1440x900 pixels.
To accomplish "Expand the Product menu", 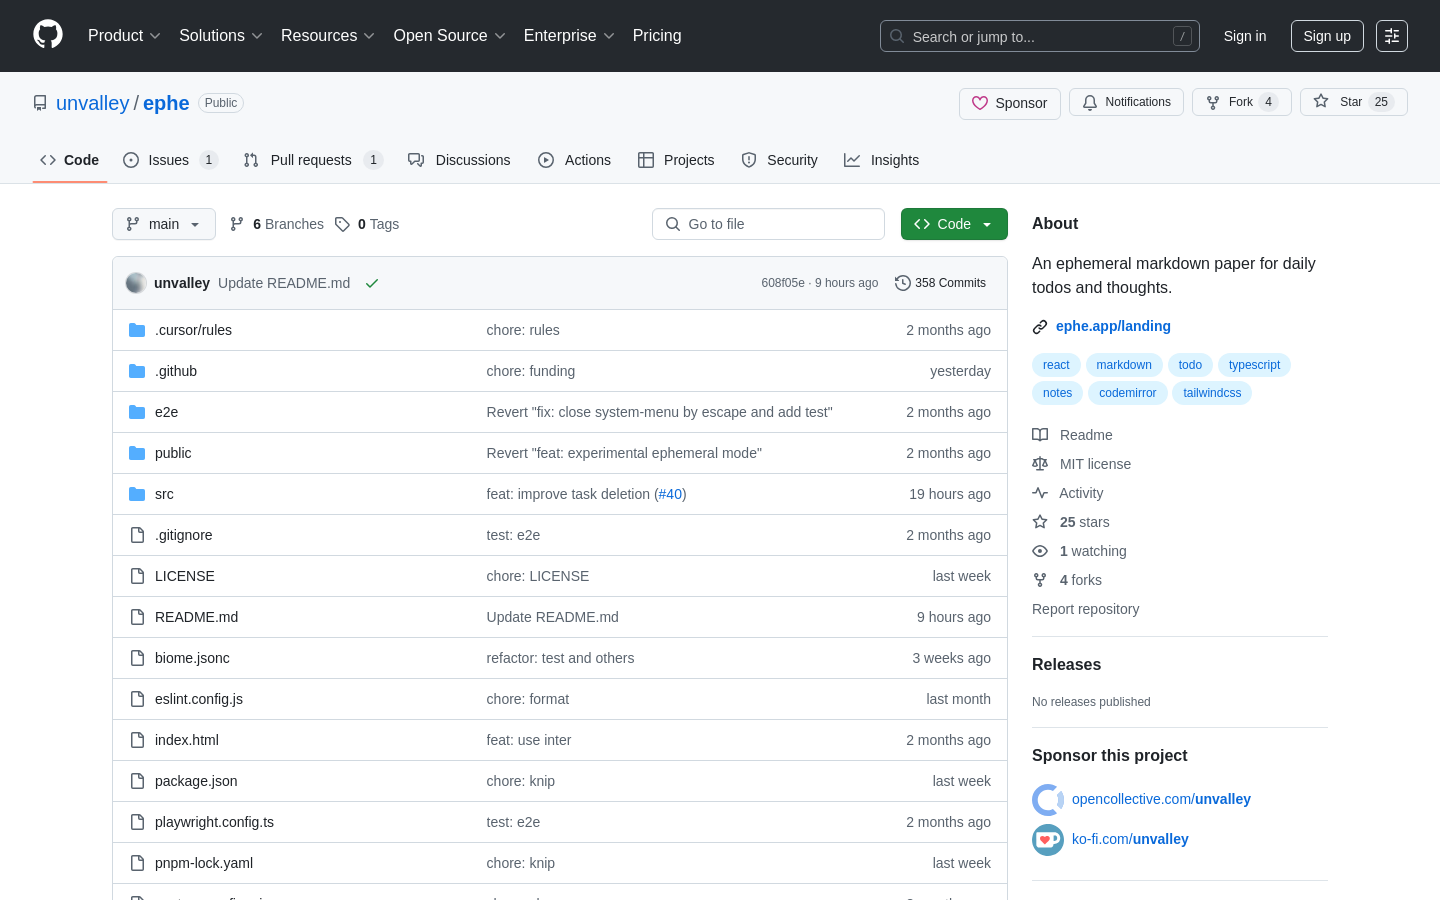I will coord(124,36).
